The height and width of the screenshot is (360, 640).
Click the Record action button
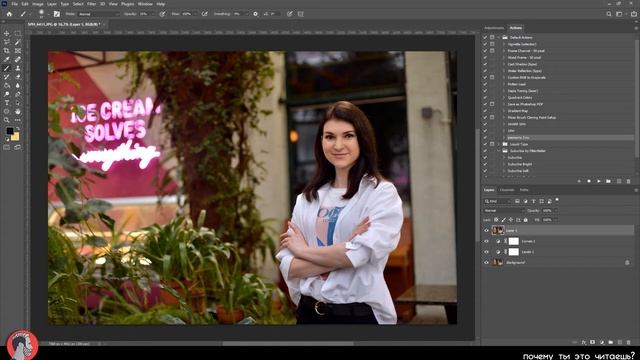(589, 181)
